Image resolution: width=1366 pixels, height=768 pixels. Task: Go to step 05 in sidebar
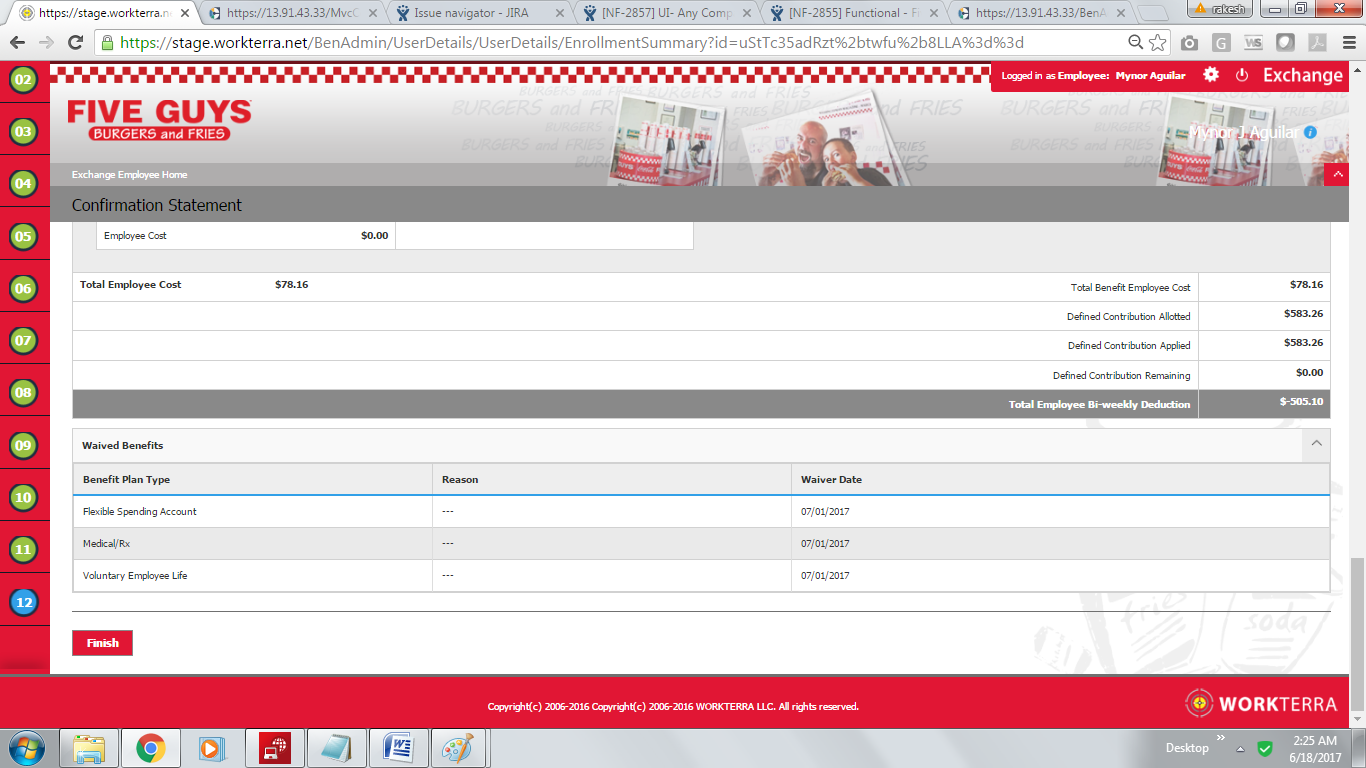23,237
